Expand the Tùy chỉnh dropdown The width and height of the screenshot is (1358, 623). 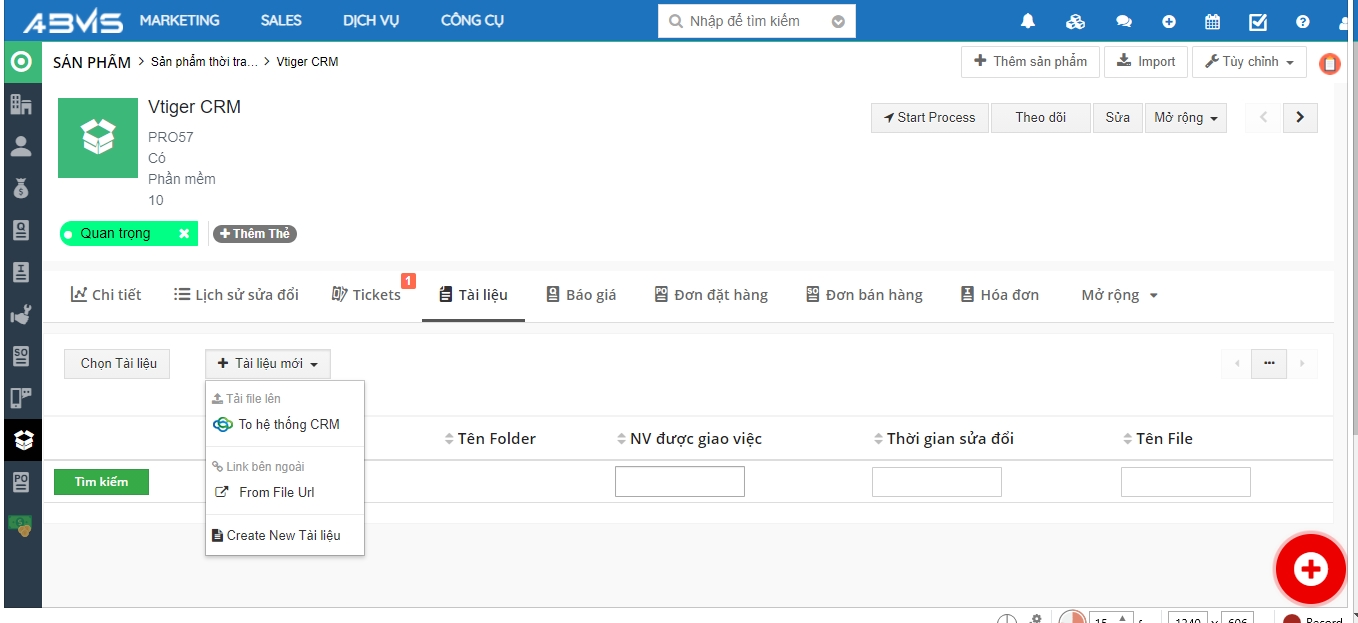click(1249, 62)
